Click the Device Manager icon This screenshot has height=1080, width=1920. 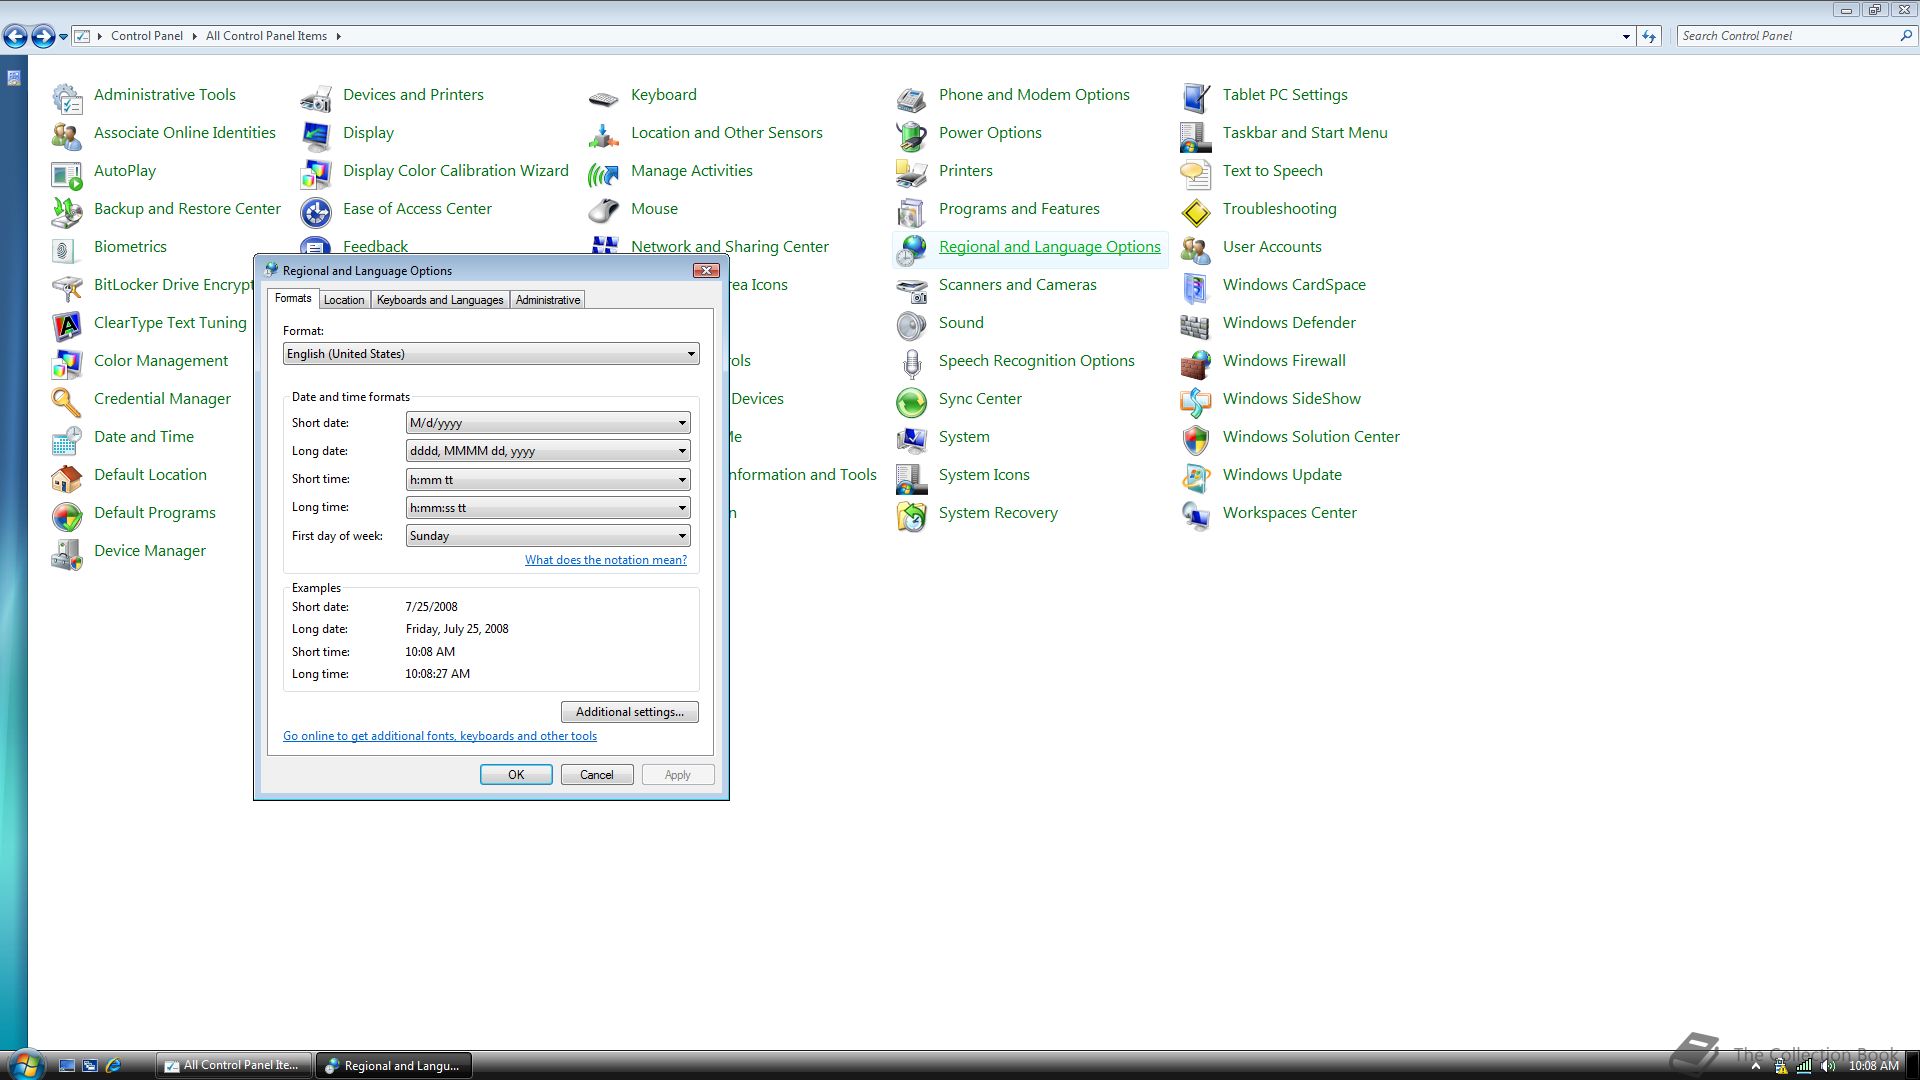(66, 553)
